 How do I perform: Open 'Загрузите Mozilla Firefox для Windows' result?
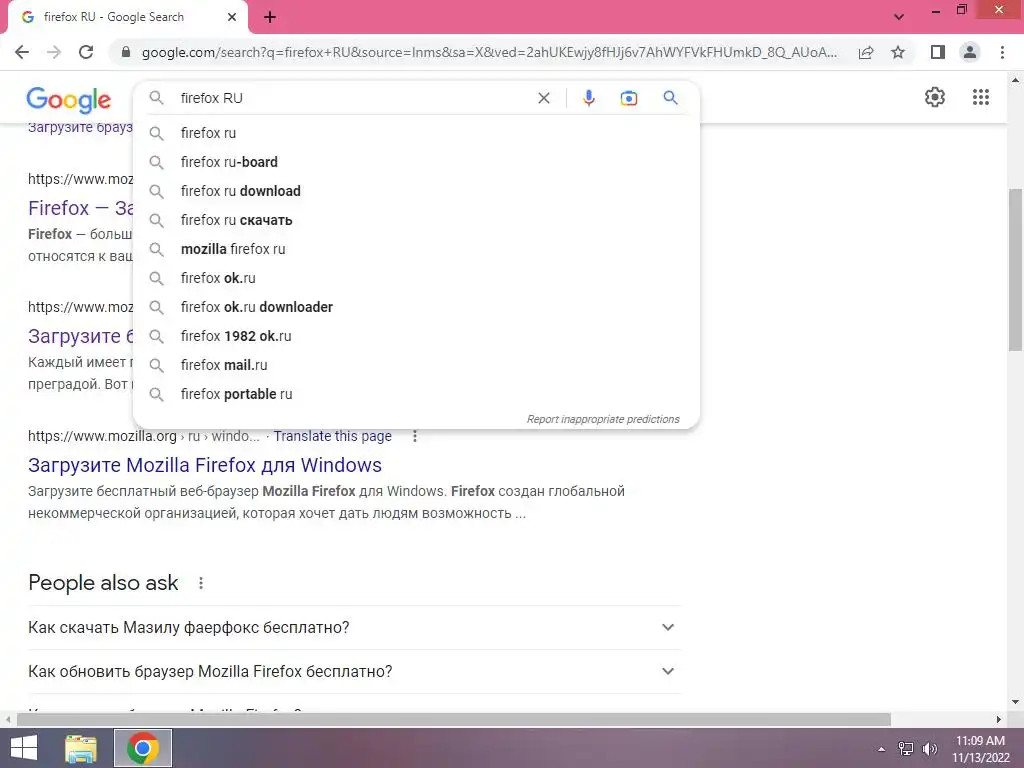coord(205,465)
